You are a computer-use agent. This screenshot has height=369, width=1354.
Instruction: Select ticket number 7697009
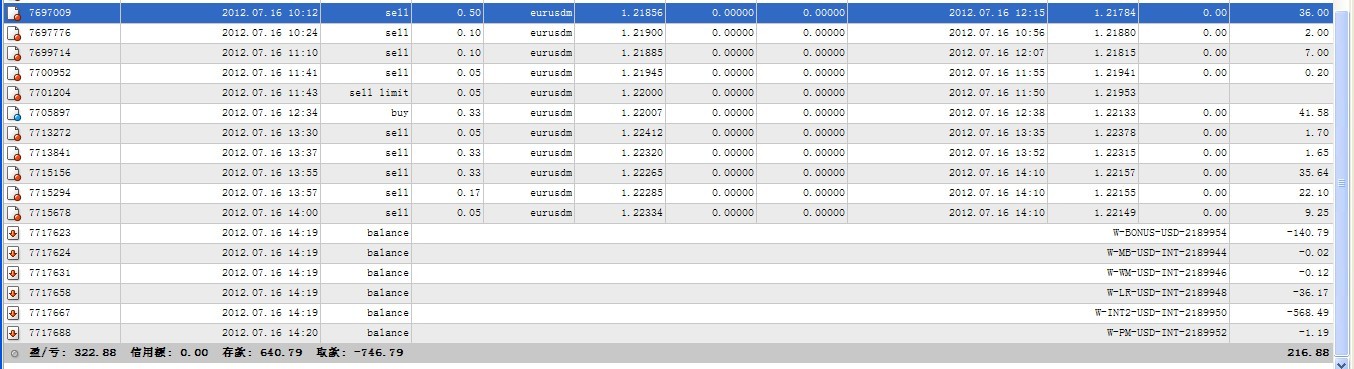(x=50, y=13)
